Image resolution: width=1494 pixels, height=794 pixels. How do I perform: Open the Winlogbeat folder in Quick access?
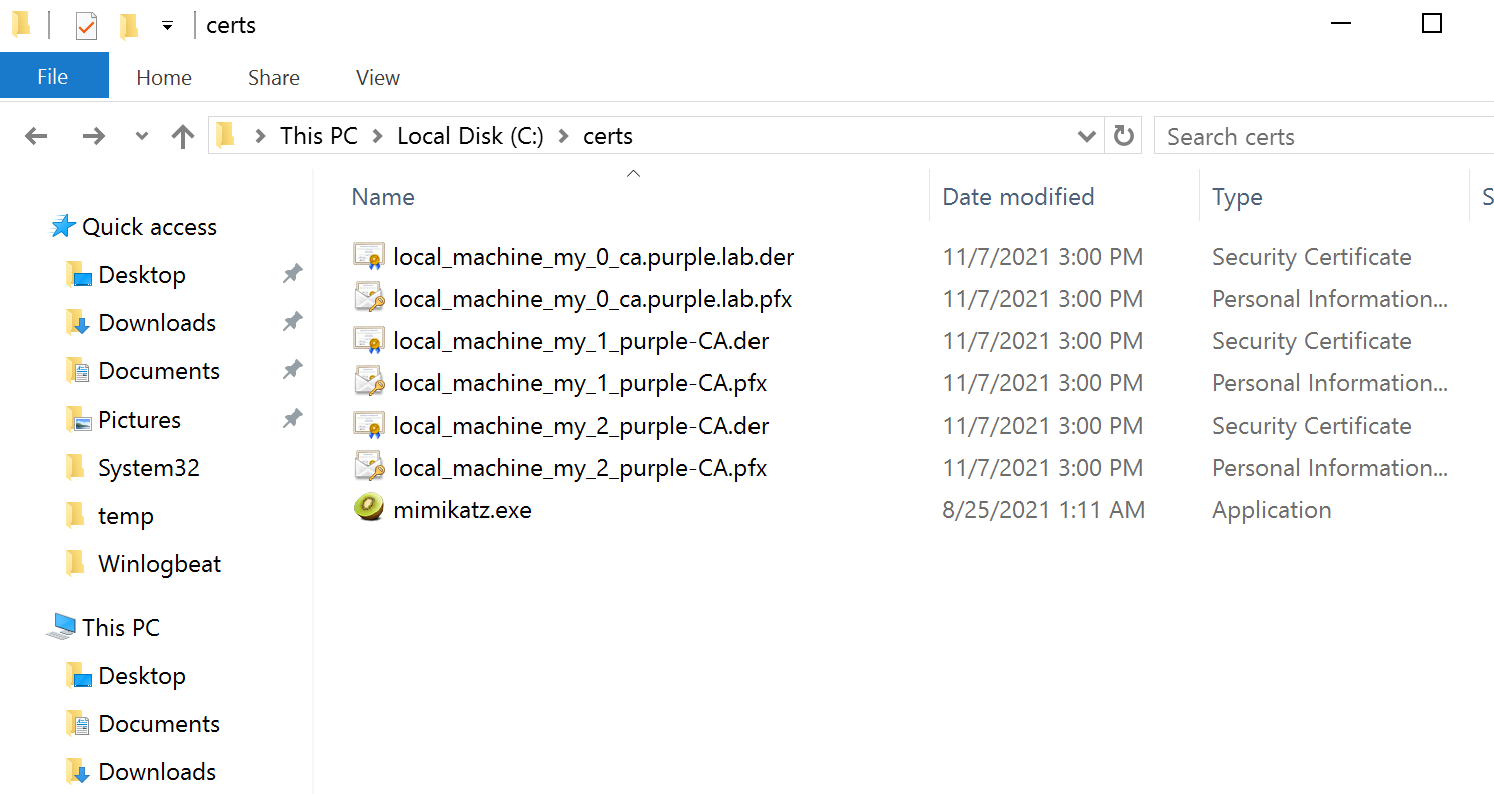coord(159,564)
